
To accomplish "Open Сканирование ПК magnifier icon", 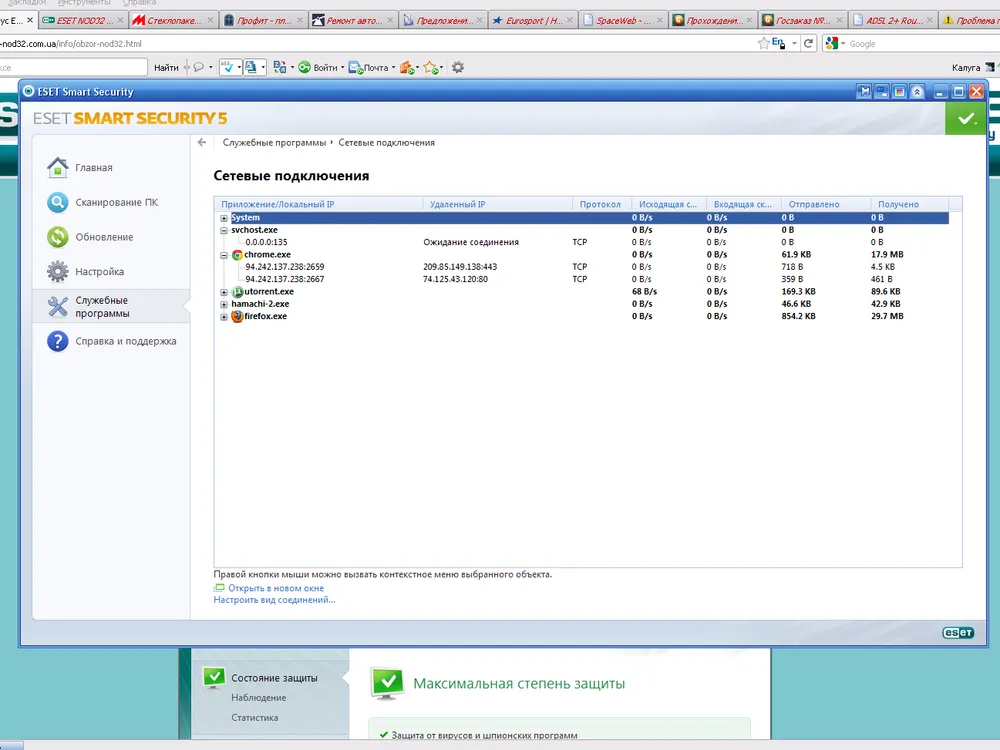I will click(58, 203).
